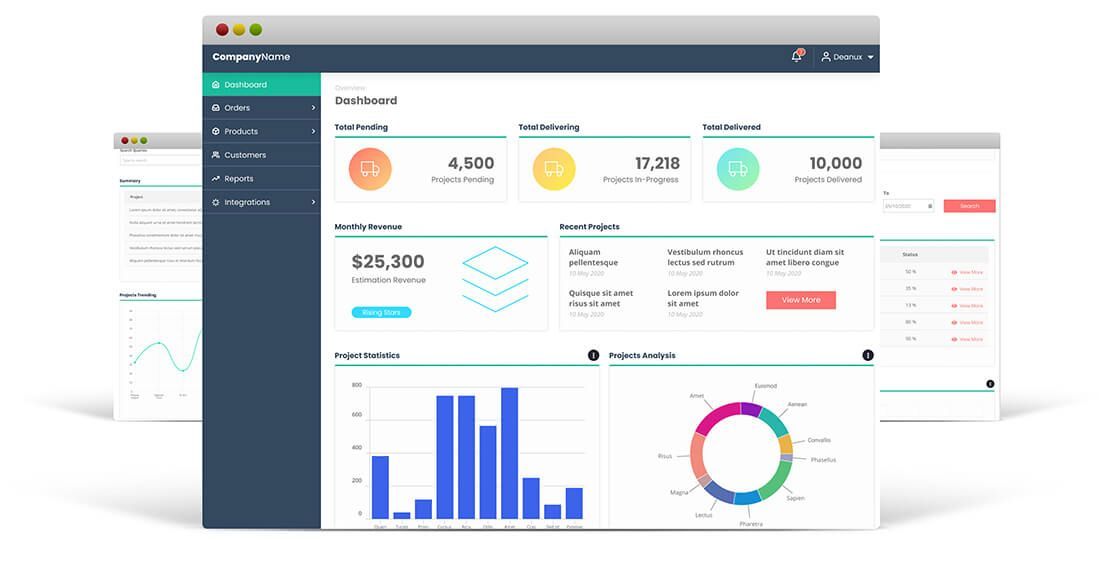Screen dimensions: 1110x576
Task: Click the orange Convallis segment of the donut chart
Action: [x=785, y=444]
